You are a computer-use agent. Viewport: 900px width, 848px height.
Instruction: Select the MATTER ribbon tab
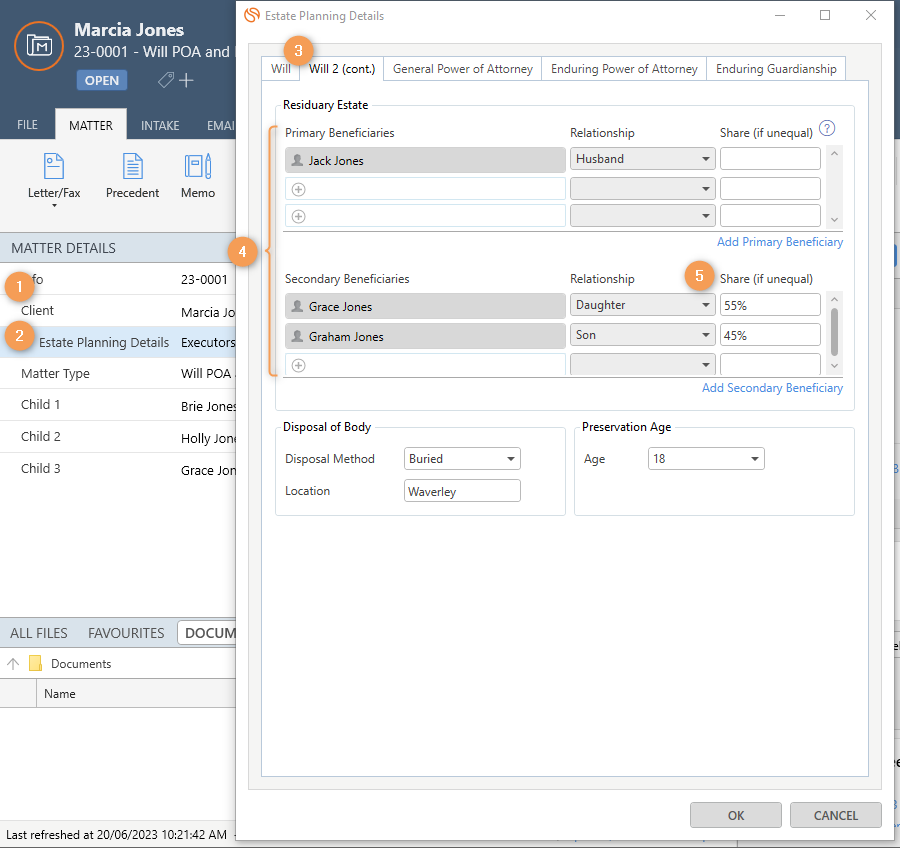[91, 125]
